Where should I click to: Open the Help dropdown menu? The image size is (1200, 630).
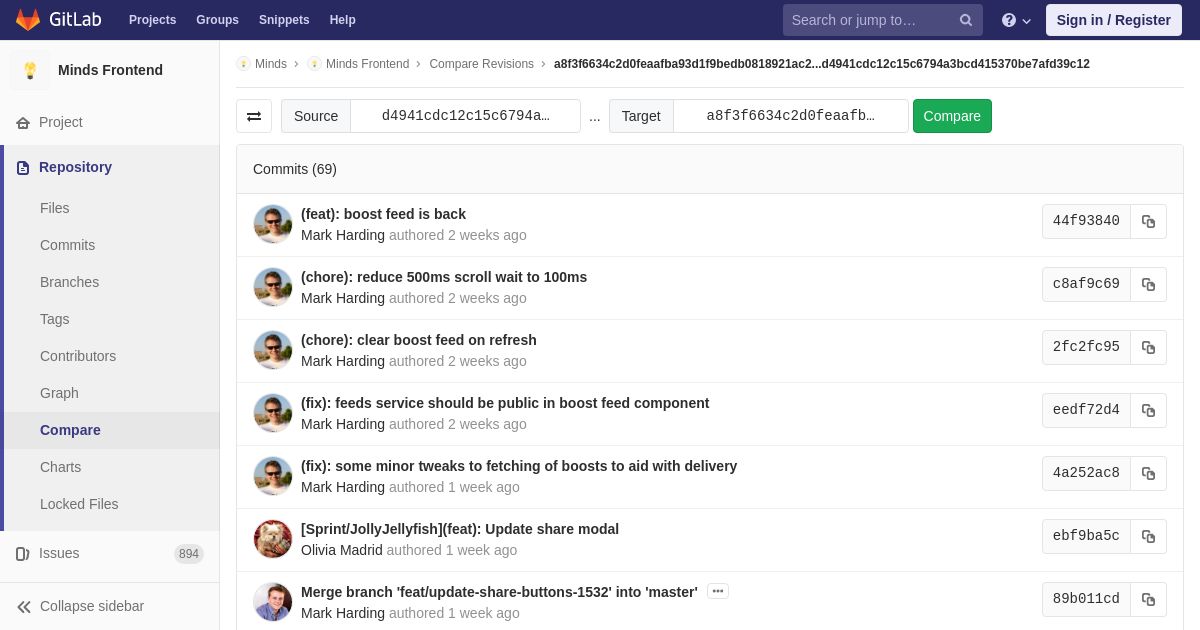click(x=1016, y=20)
